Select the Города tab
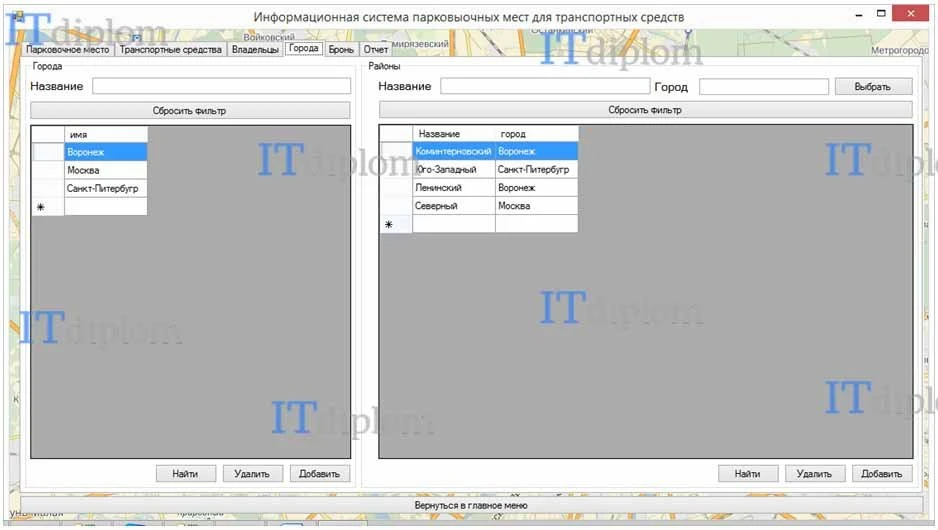Image resolution: width=938 pixels, height=530 pixels. [304, 48]
